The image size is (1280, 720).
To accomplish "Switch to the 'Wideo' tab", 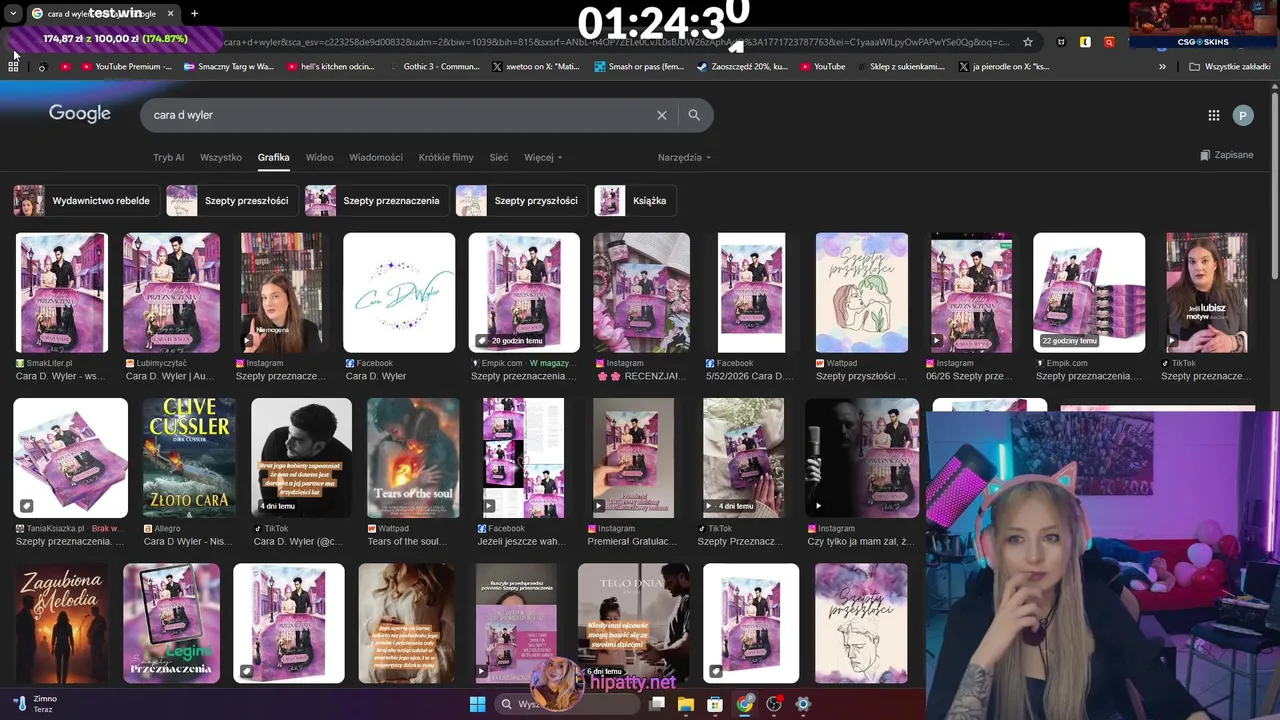I will click(319, 158).
